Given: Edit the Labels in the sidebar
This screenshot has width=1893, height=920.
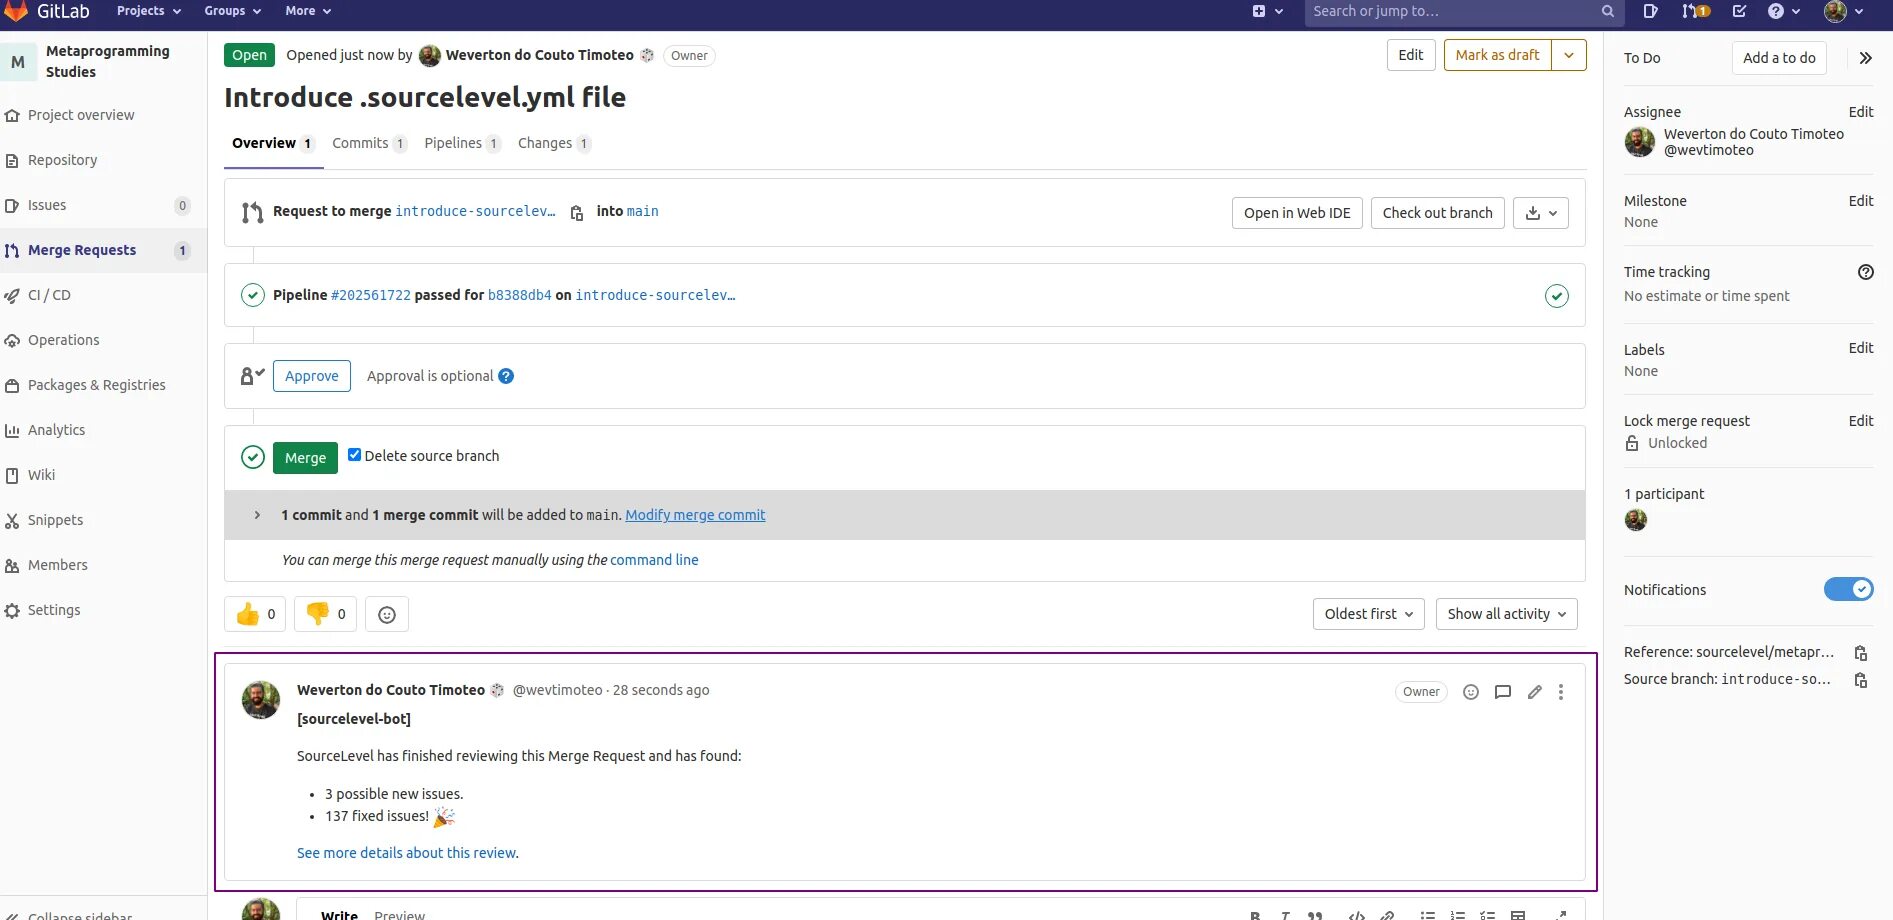Looking at the screenshot, I should click(1860, 348).
